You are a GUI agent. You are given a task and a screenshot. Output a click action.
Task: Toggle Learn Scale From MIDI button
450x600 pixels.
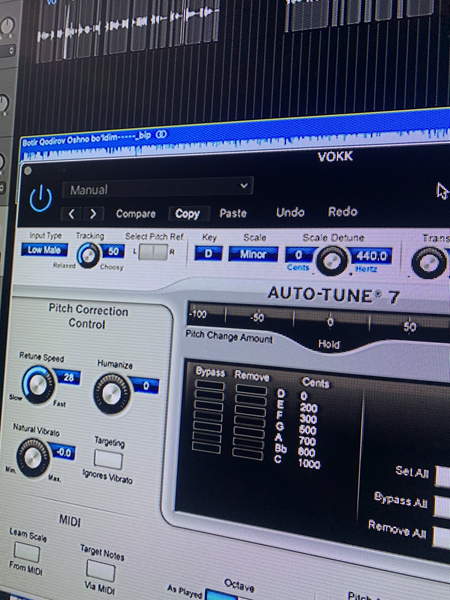27,552
